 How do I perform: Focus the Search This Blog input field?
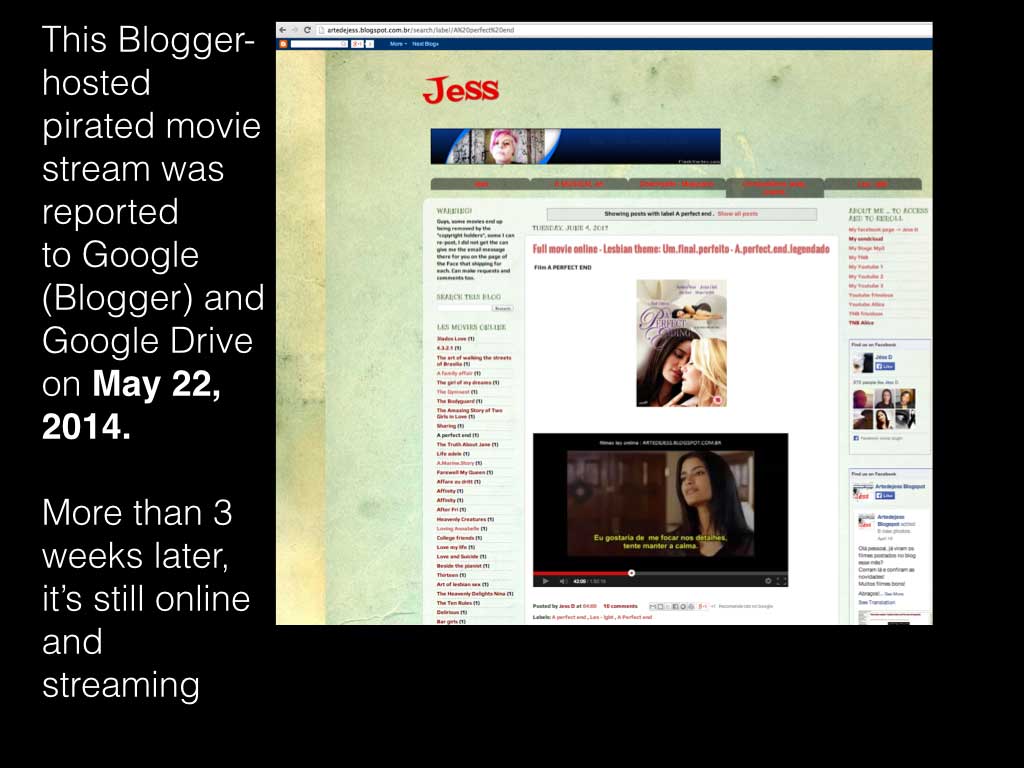click(x=463, y=308)
